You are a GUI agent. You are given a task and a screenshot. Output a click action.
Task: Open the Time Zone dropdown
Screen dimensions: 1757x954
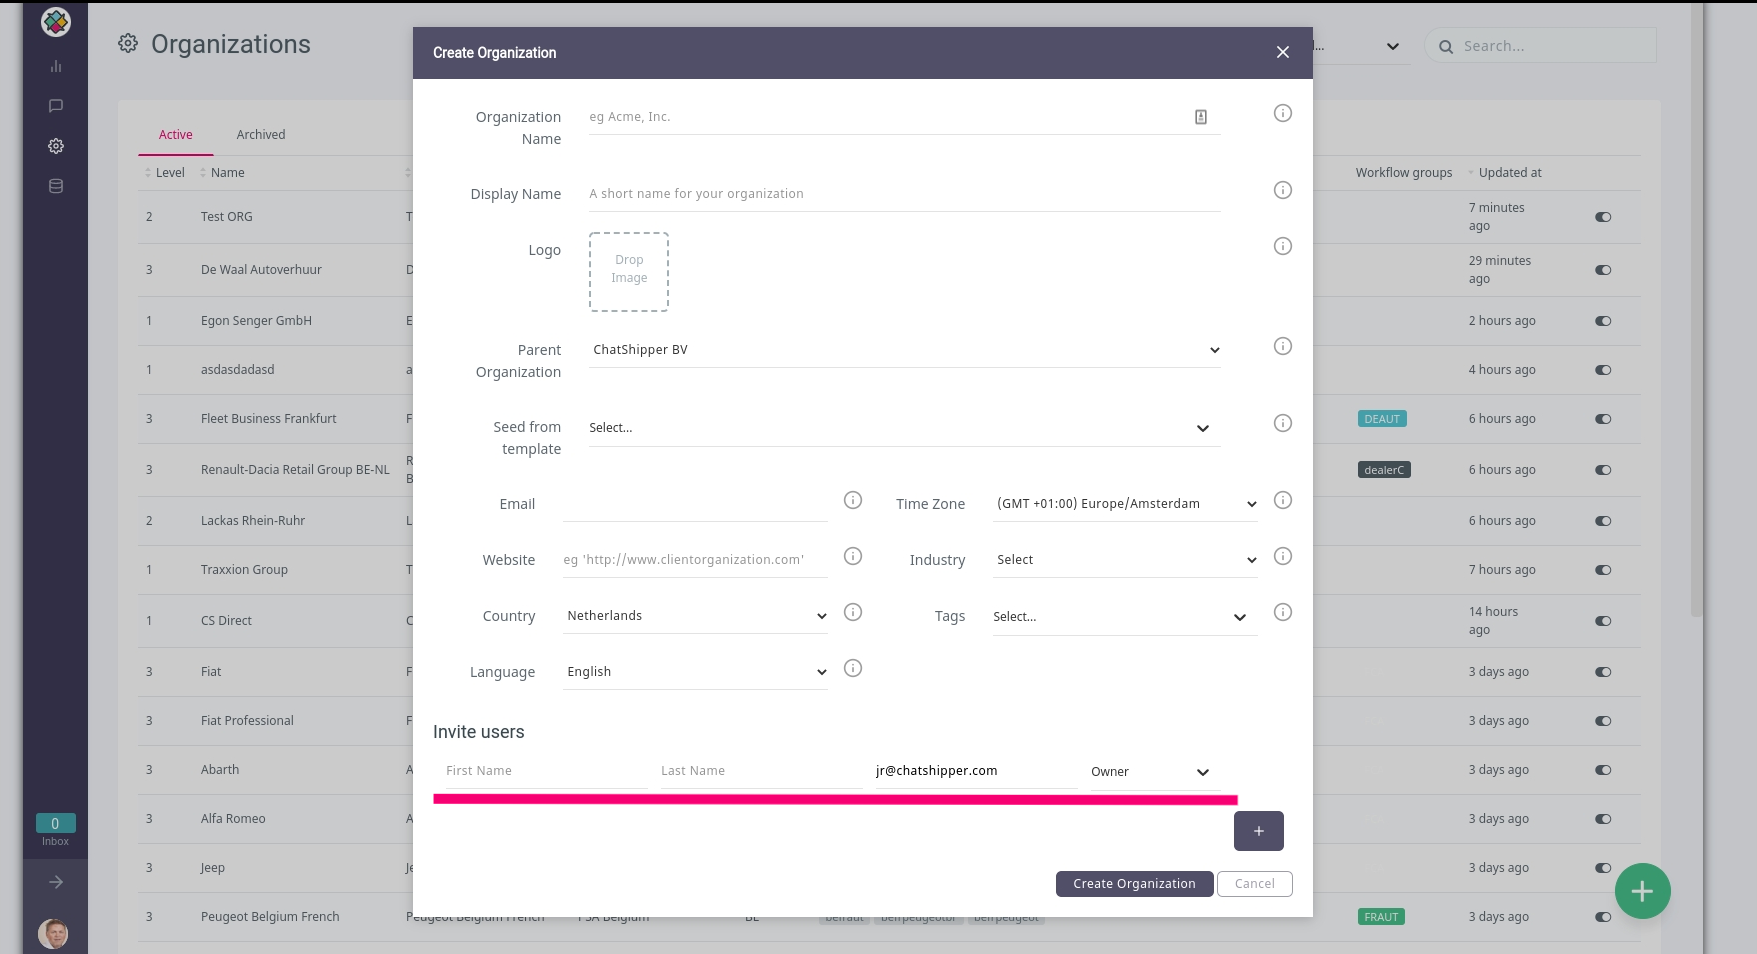tap(1125, 504)
